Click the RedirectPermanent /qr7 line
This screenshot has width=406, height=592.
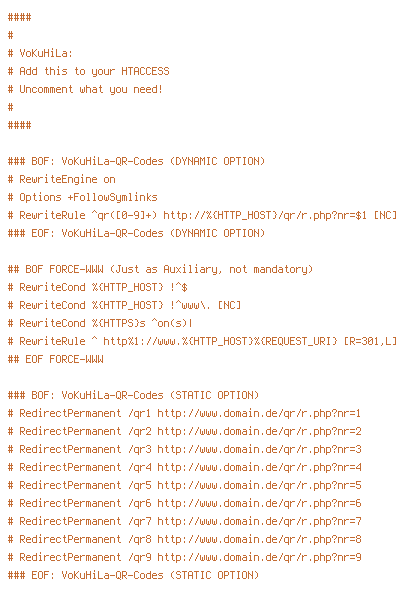point(184,521)
